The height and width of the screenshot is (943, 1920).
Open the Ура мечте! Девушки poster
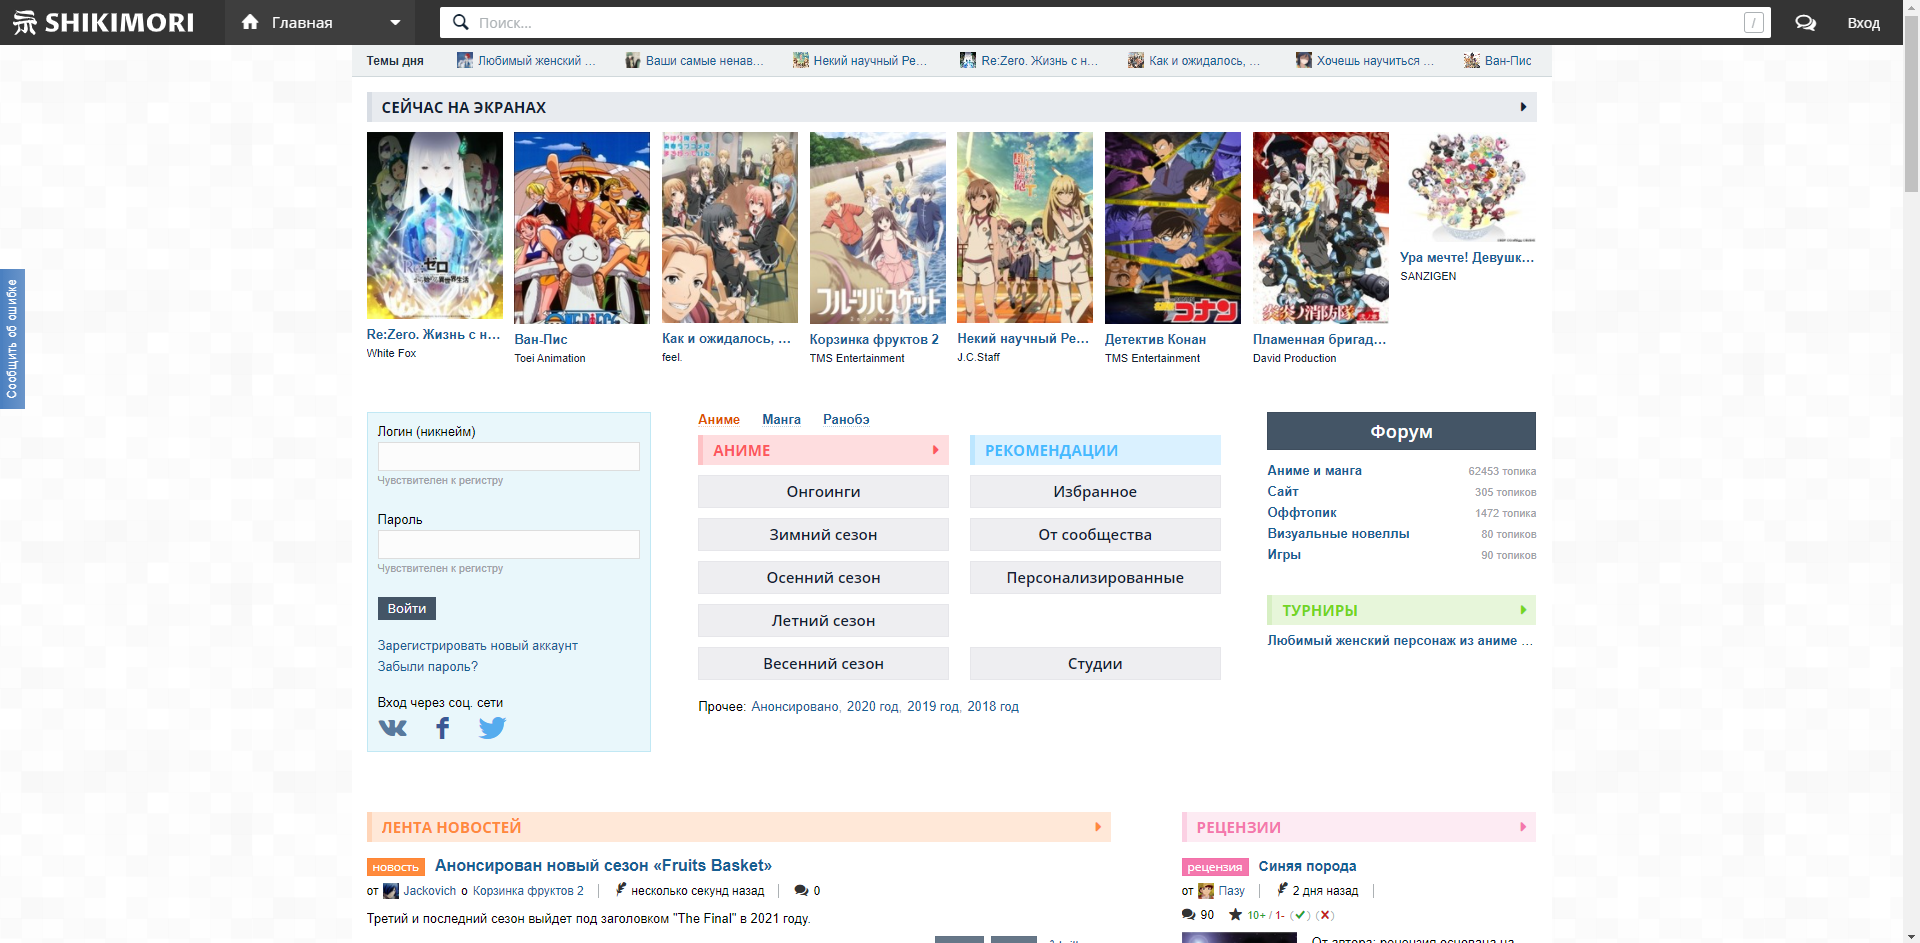1468,187
